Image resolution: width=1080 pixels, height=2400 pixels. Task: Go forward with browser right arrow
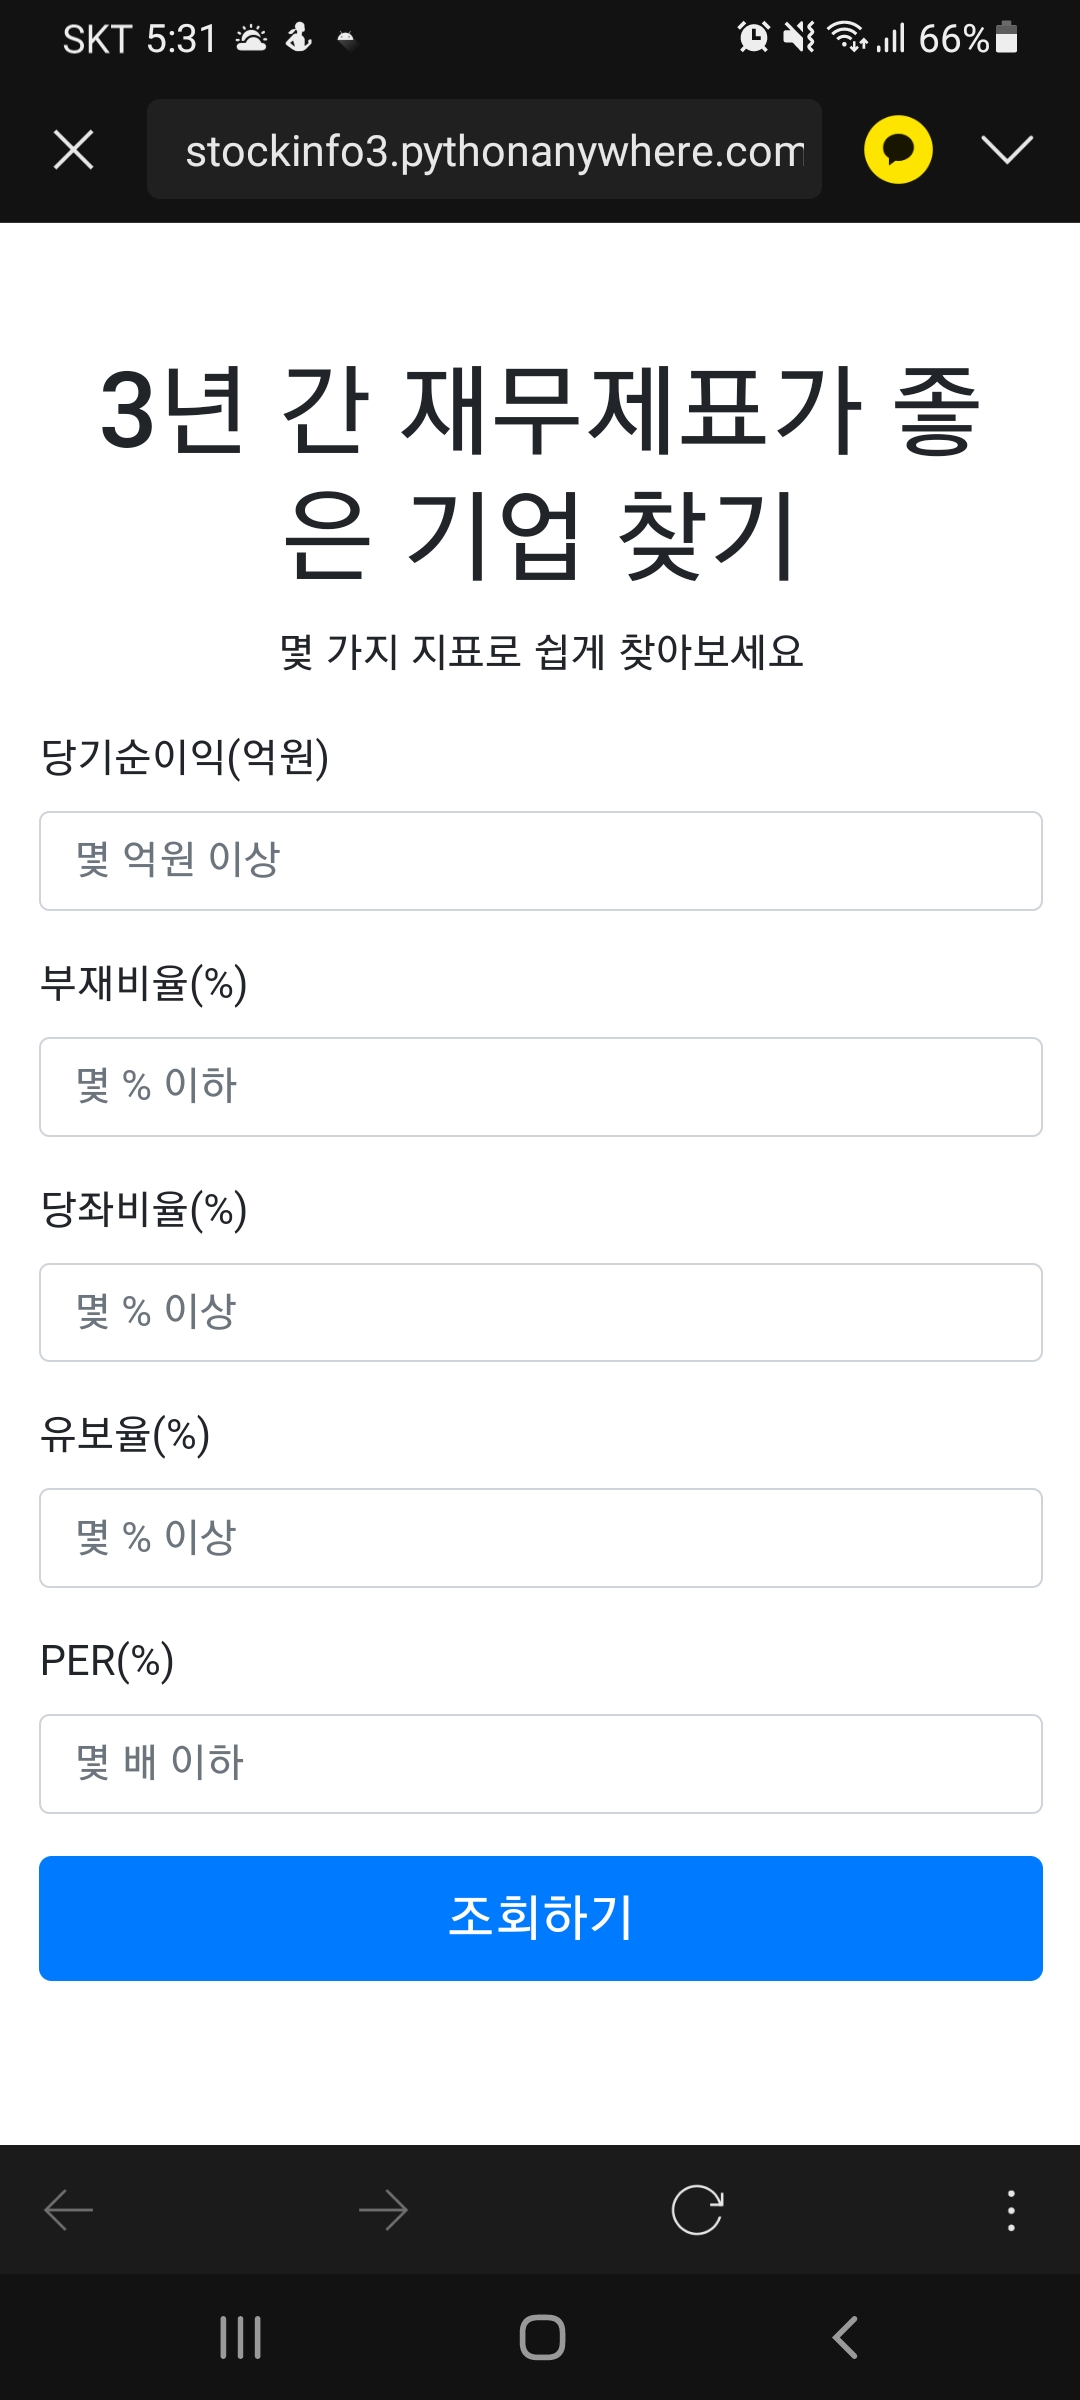coord(383,2210)
